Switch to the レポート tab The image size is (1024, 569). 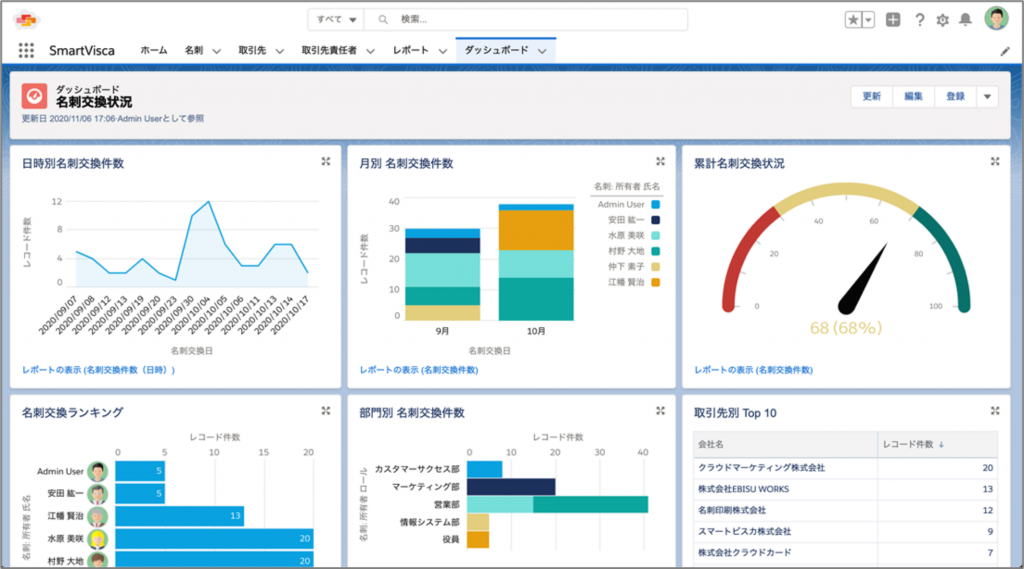pos(410,50)
